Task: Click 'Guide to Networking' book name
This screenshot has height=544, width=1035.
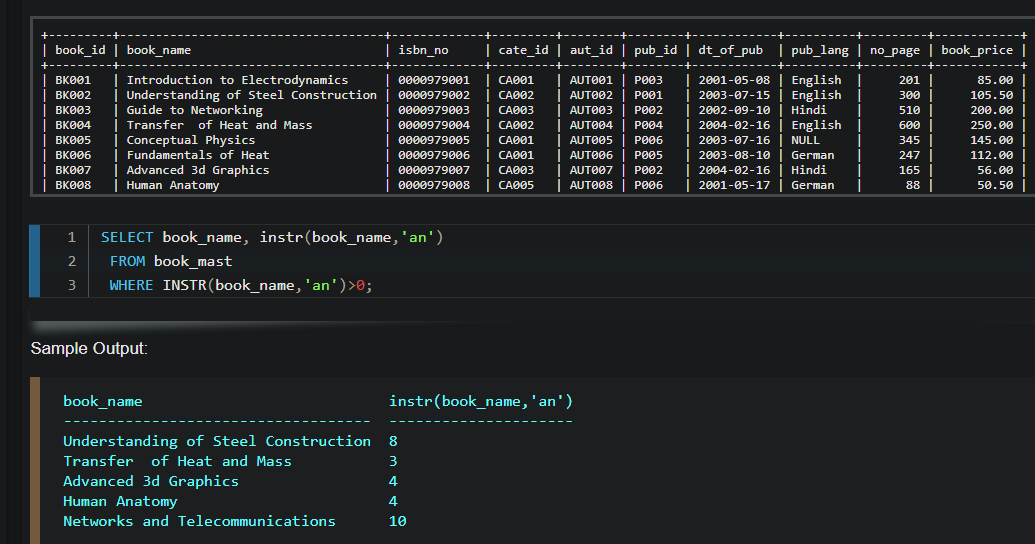Action: point(194,110)
